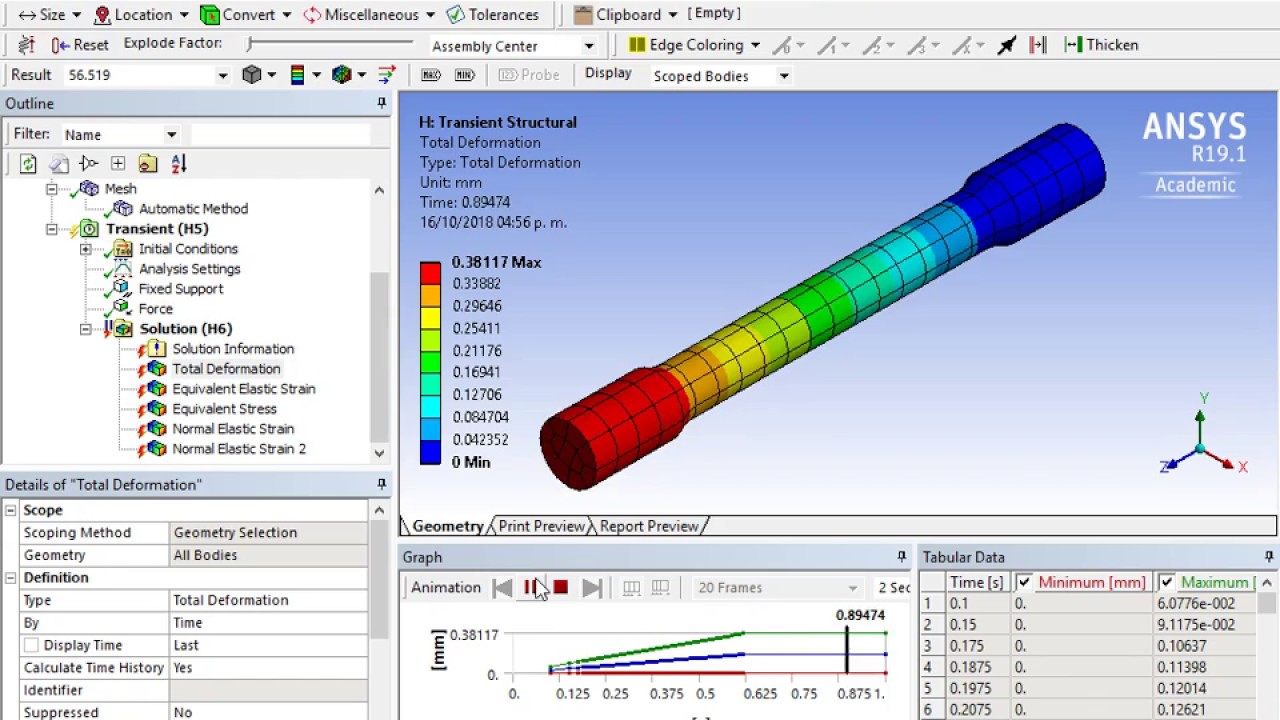Switch to the Geometry tab
The width and height of the screenshot is (1280, 720).
(x=446, y=526)
